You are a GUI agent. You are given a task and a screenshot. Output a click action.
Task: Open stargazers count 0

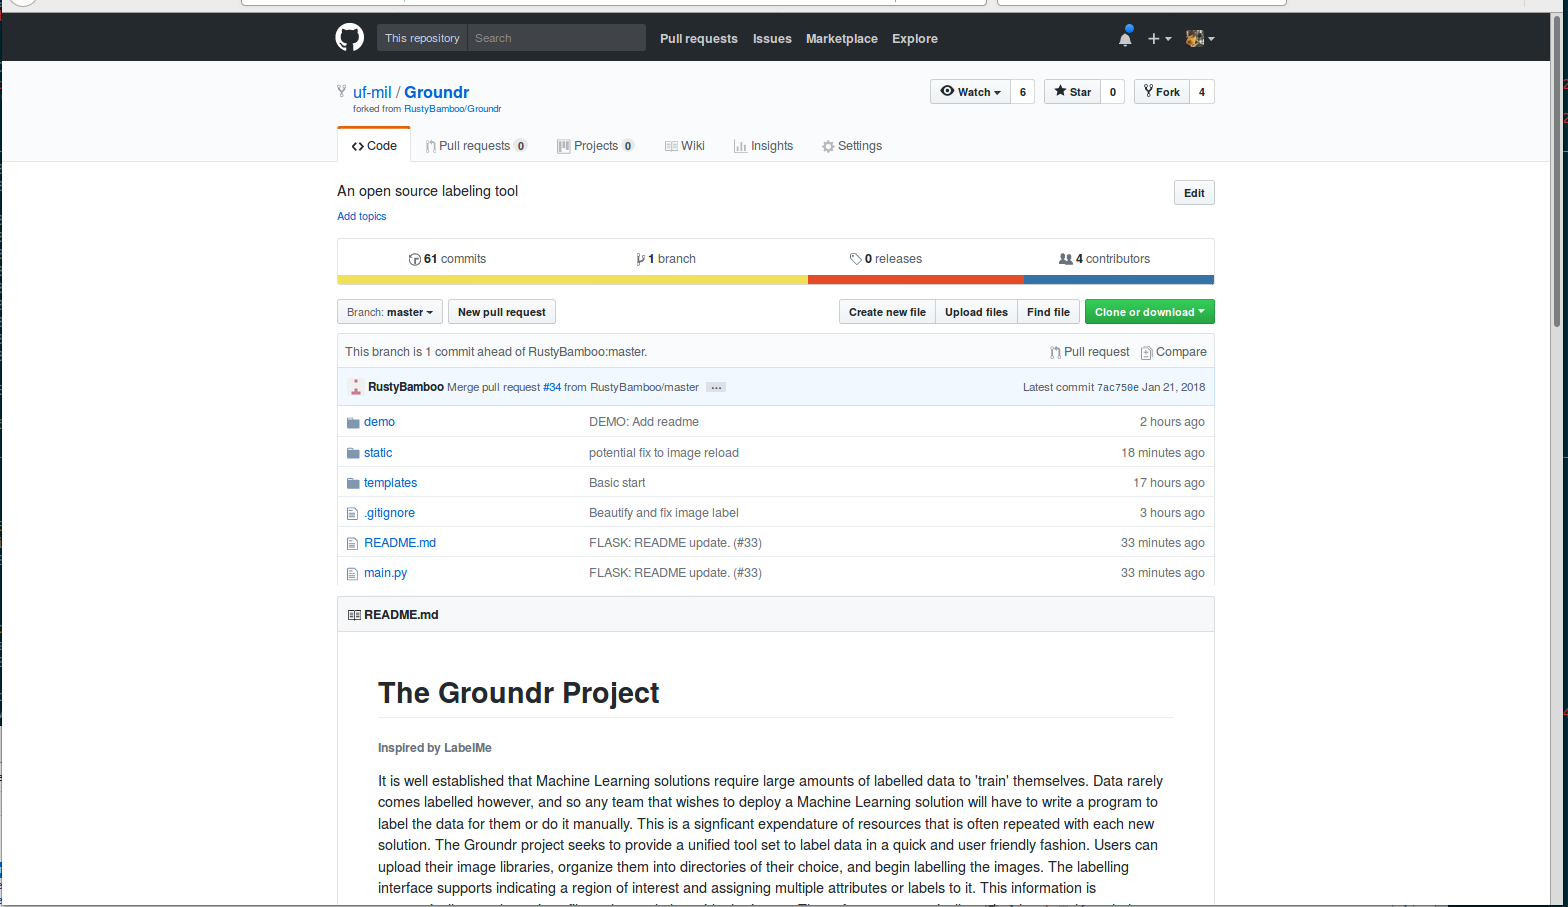coord(1113,92)
